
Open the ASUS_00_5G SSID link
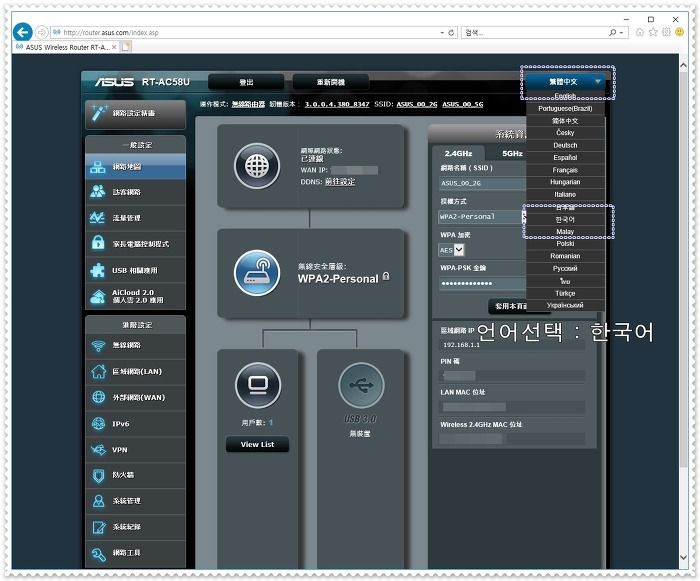(462, 104)
